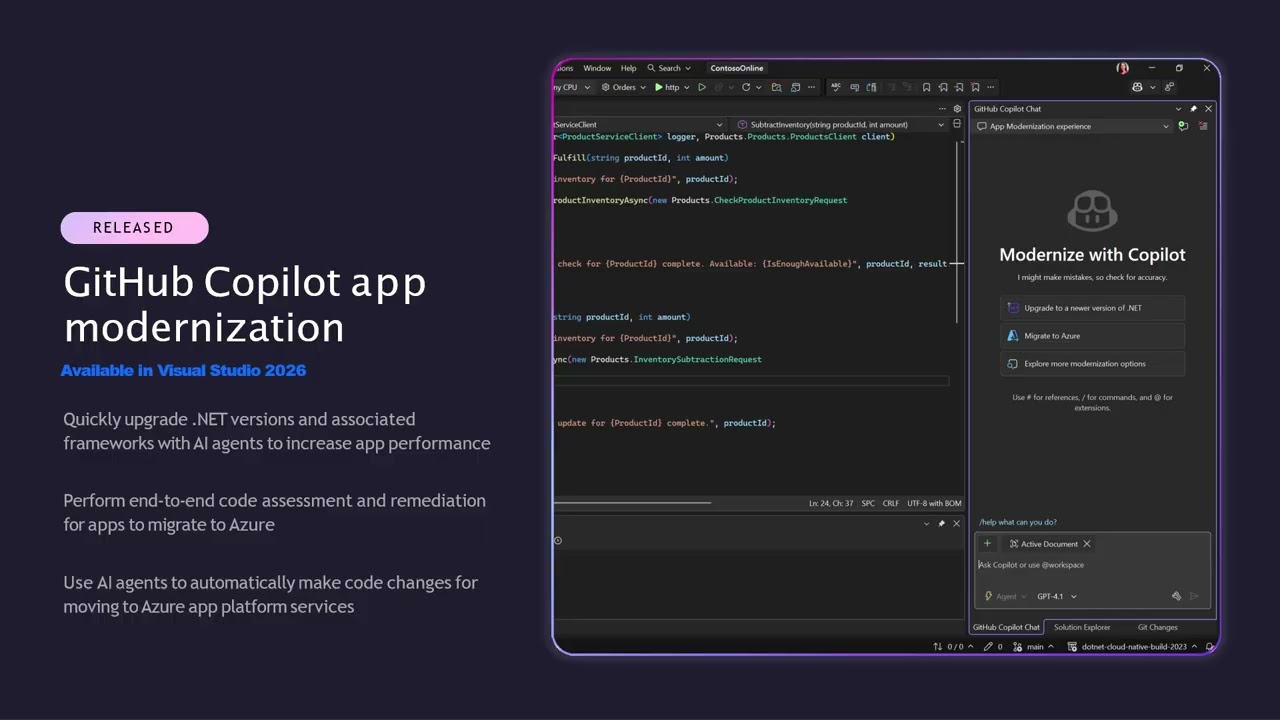The height and width of the screenshot is (720, 1280).
Task: Click the Ask Copilot chat input field
Action: click(x=1092, y=565)
